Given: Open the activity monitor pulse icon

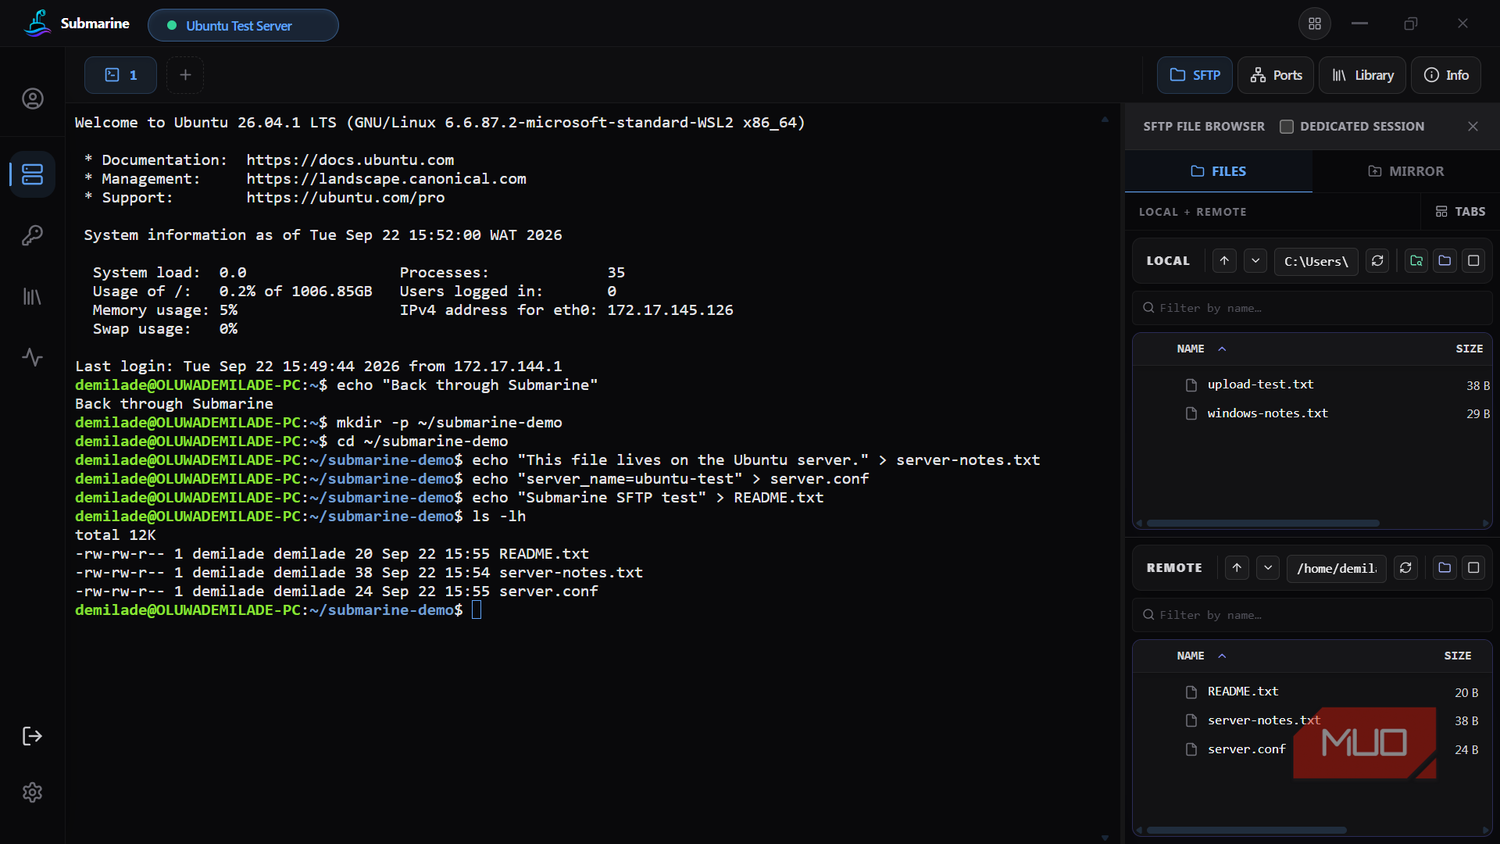Looking at the screenshot, I should click(x=33, y=357).
